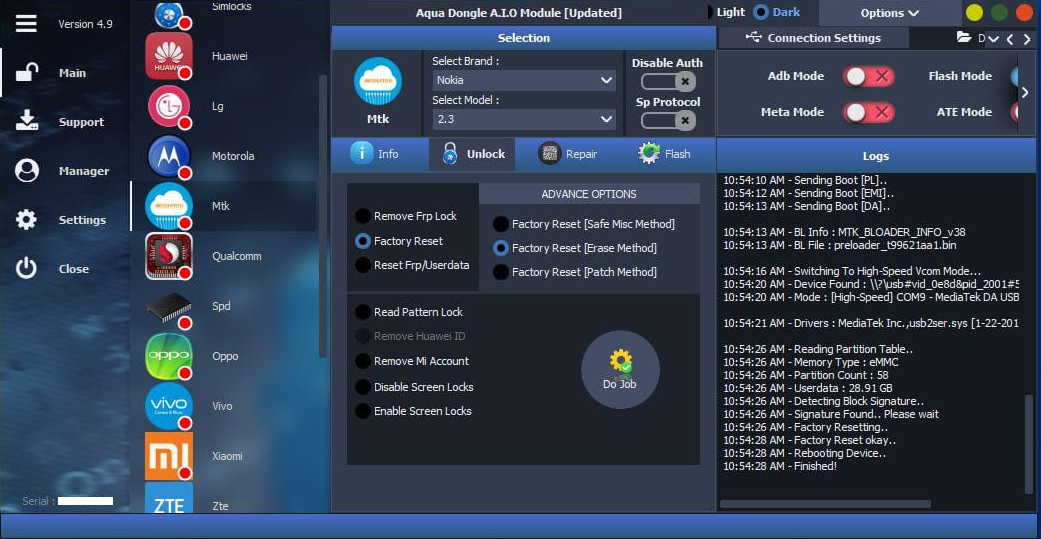Click the 'Userdata : 28.91 GB' log line
1041x539 pixels.
(807, 388)
